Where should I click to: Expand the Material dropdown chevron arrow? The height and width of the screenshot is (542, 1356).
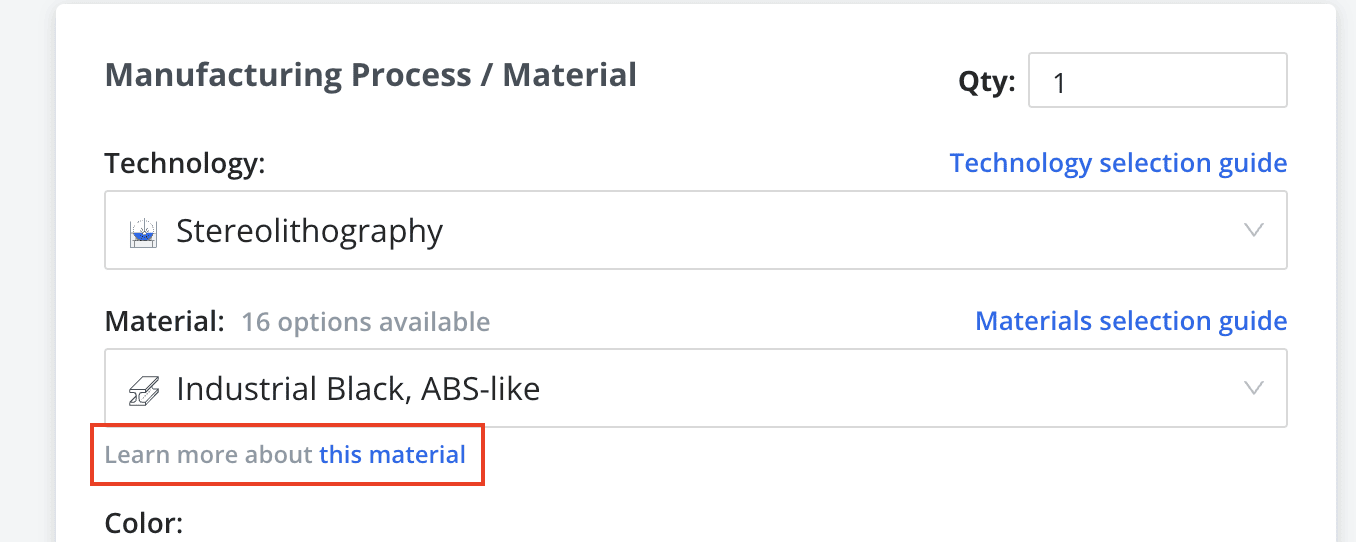click(1253, 388)
